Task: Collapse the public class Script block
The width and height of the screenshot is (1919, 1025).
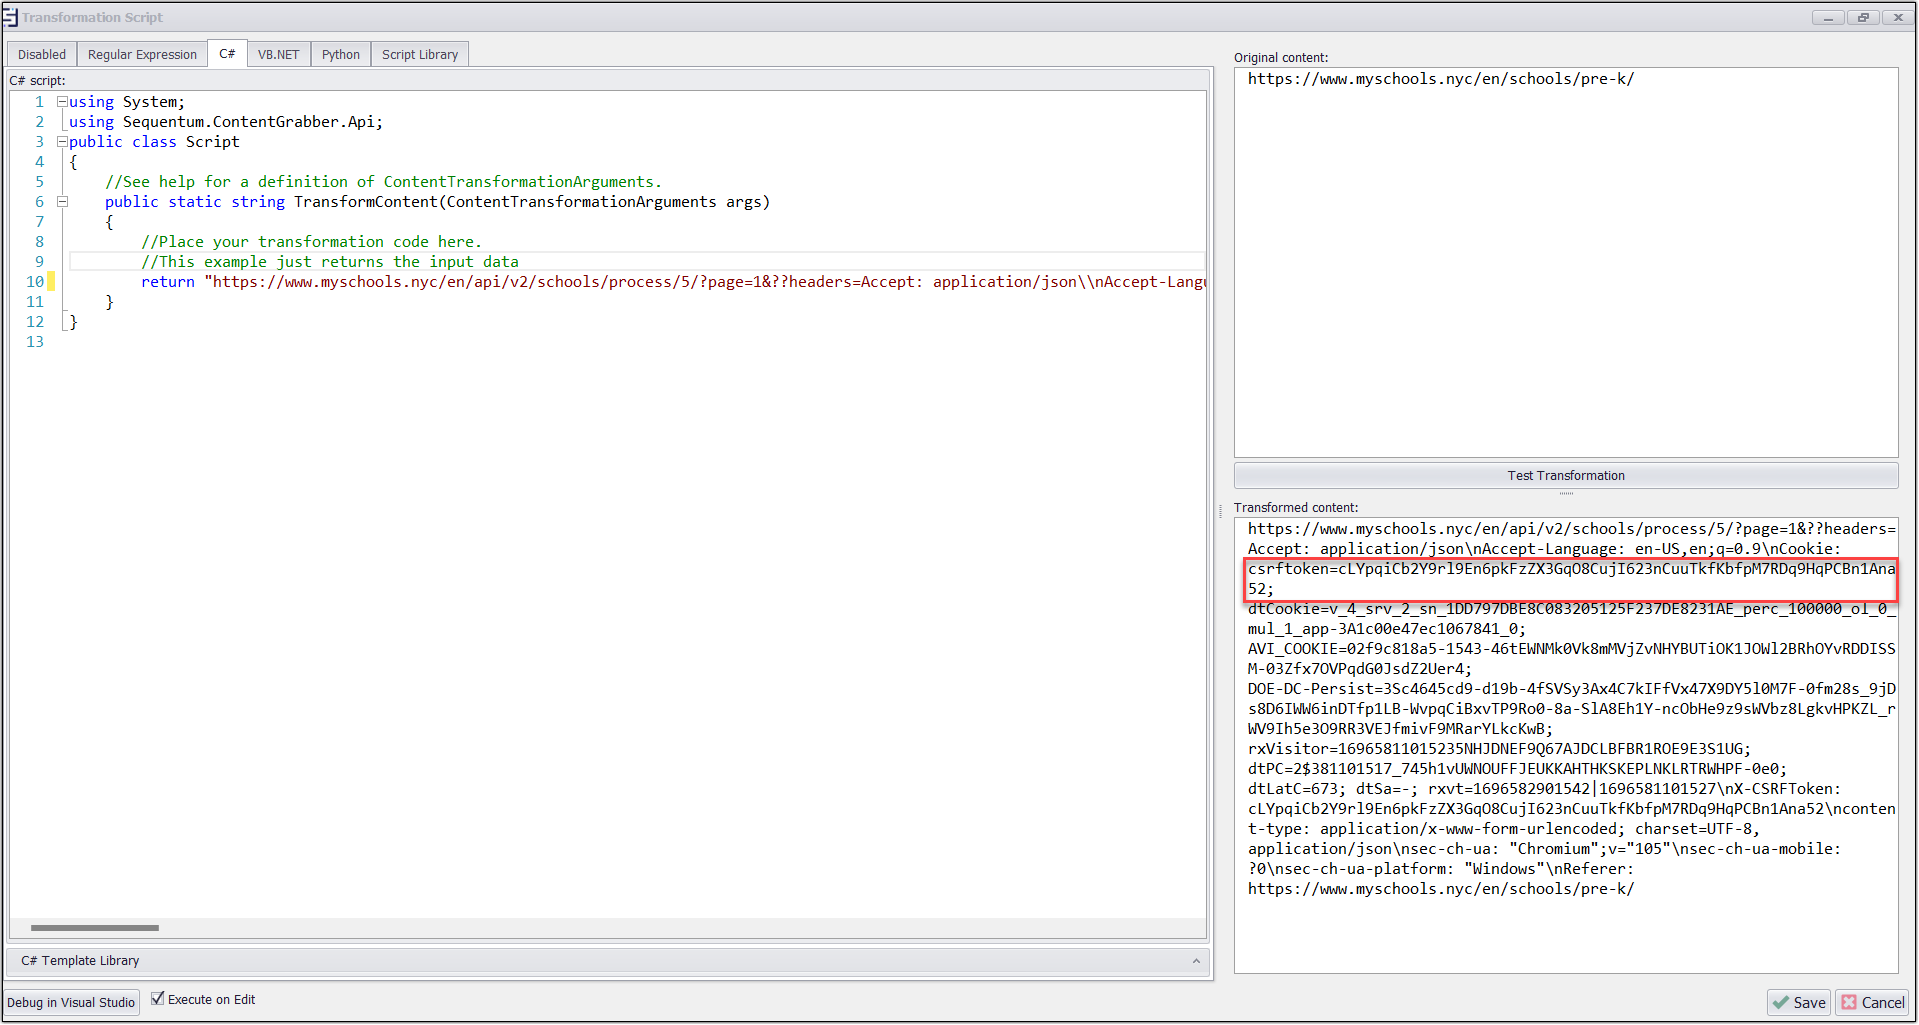Action: point(62,142)
